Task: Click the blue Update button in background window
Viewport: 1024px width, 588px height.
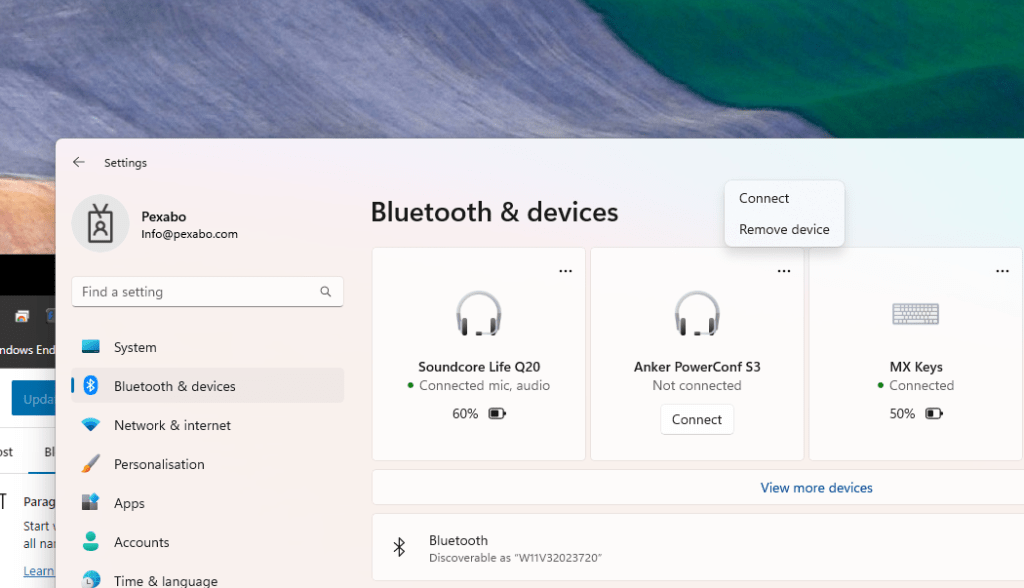Action: tap(34, 399)
